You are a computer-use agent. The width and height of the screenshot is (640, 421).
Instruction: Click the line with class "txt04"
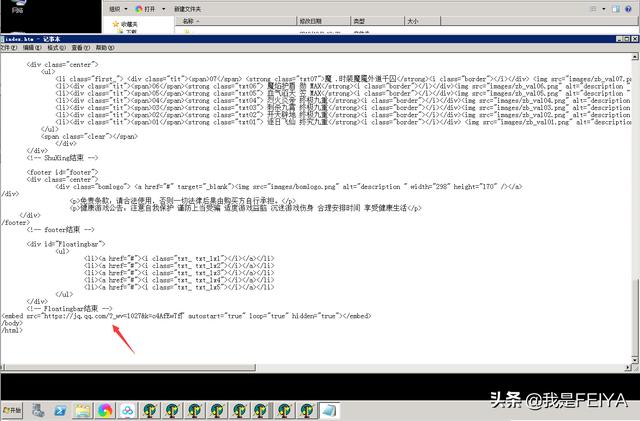[x=343, y=100]
